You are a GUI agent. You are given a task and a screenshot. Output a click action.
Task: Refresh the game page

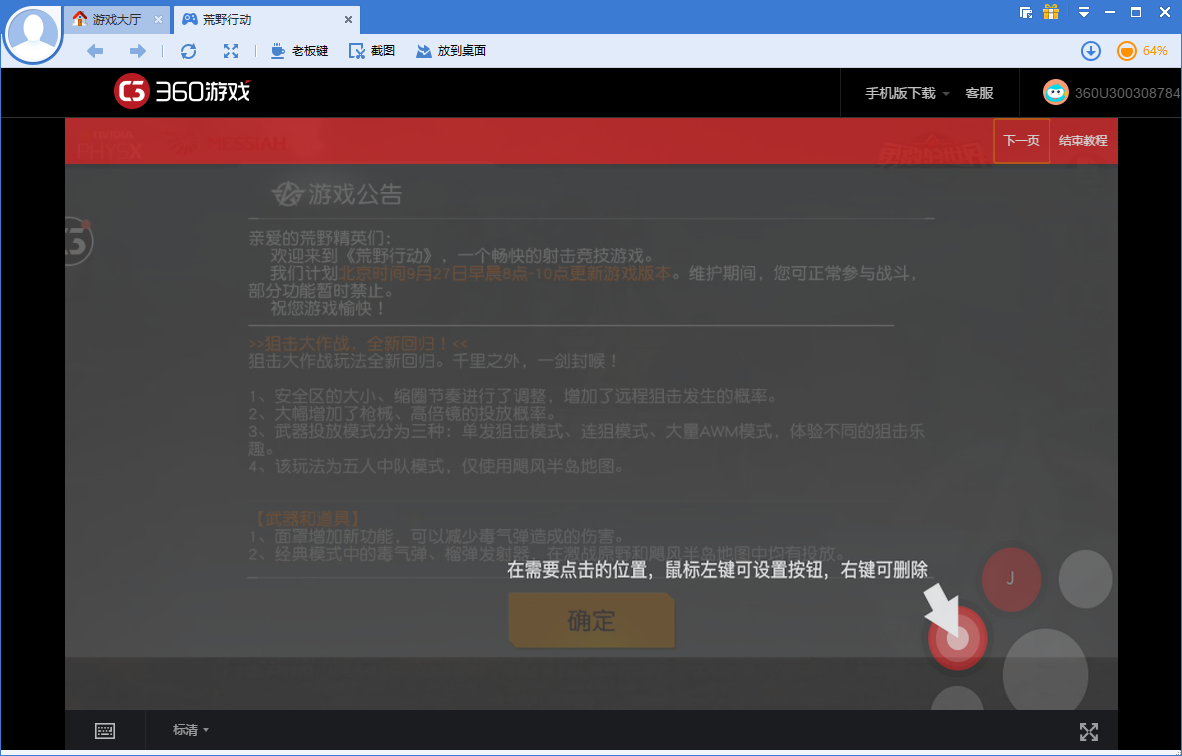point(188,51)
